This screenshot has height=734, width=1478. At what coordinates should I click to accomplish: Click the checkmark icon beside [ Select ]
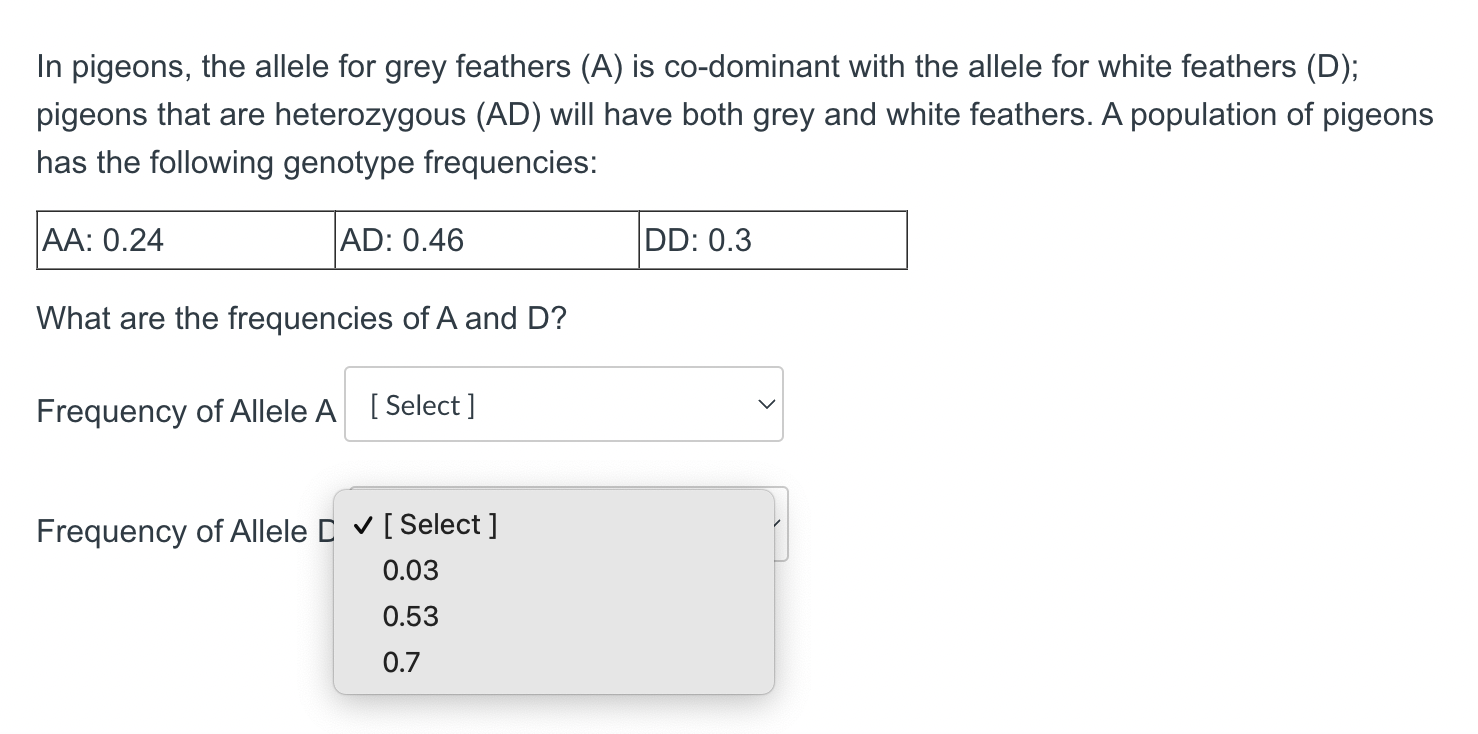point(362,524)
